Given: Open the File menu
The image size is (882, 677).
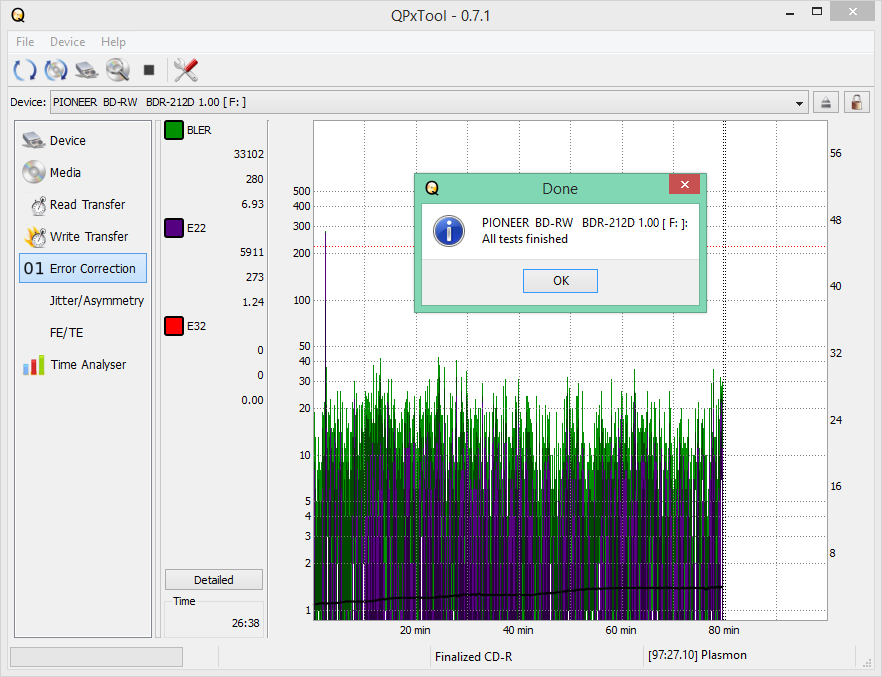Looking at the screenshot, I should (25, 42).
